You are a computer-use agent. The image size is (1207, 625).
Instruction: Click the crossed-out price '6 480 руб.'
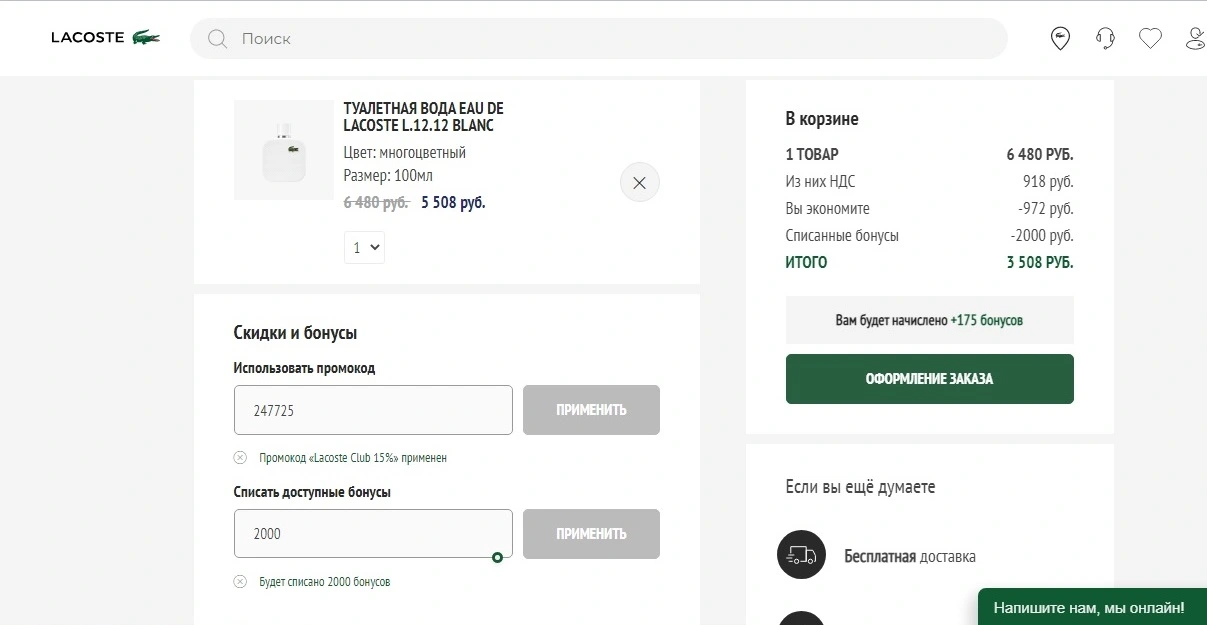pyautogui.click(x=376, y=203)
